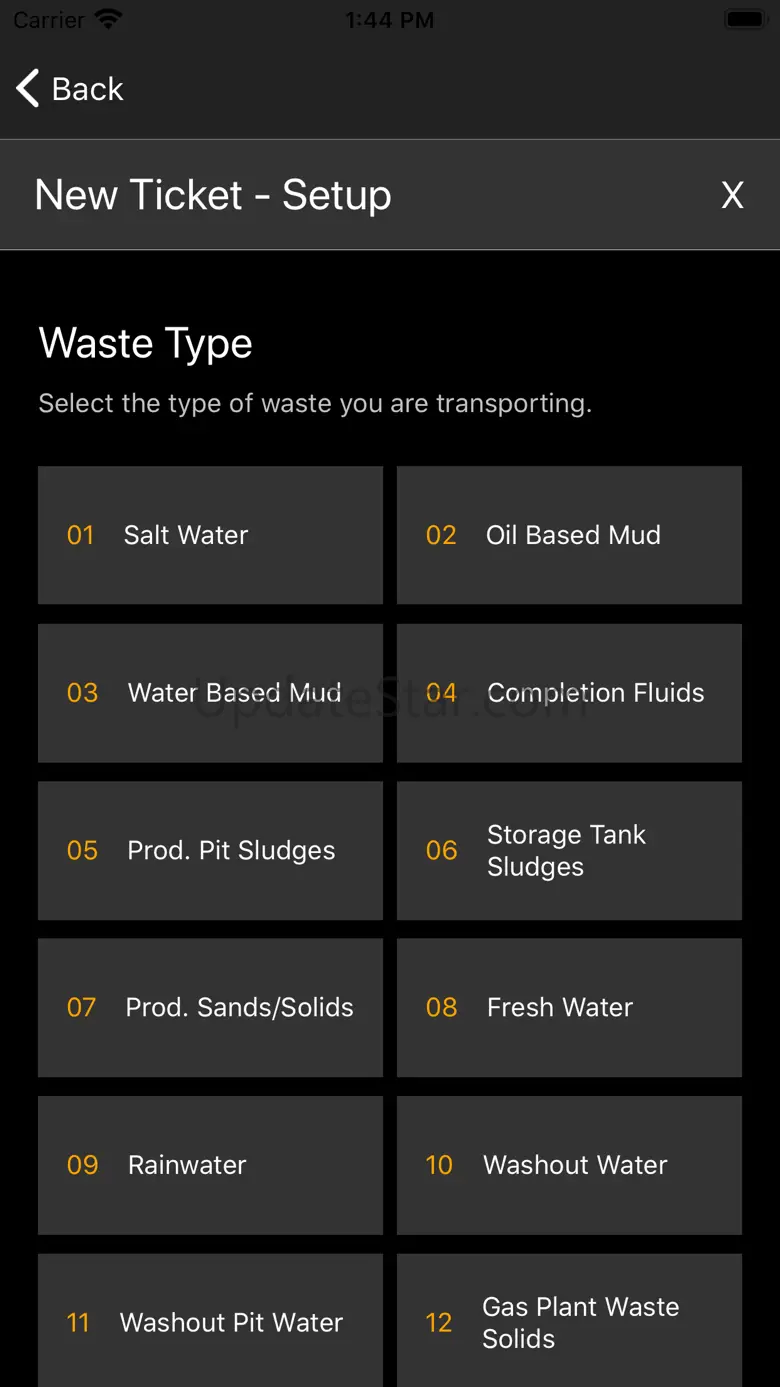
Task: Click the New Ticket - Setup title
Action: point(213,195)
